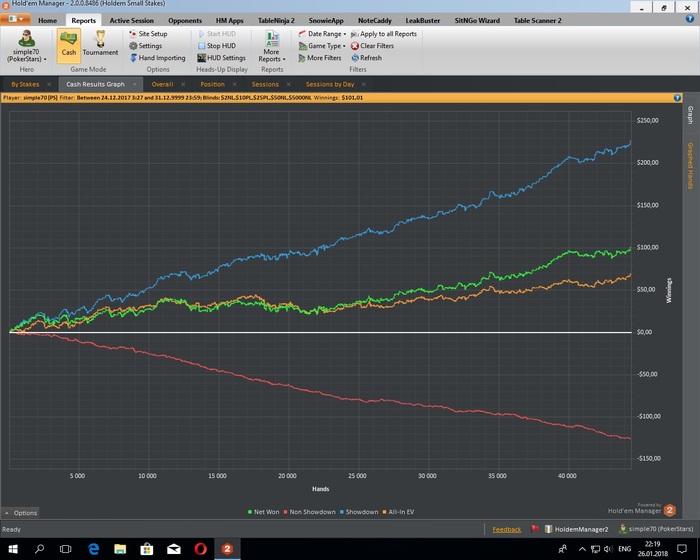Click HoldemManager2 database in status bar
The image size is (700, 560).
pyautogui.click(x=576, y=529)
